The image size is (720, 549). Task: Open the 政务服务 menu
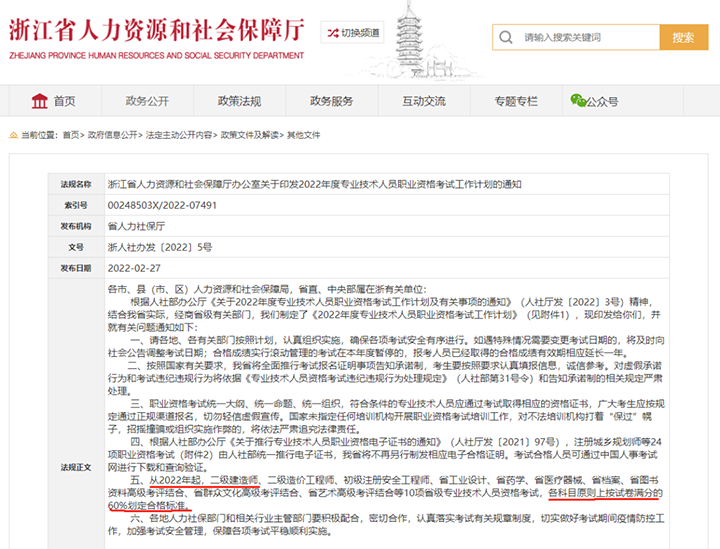click(x=332, y=101)
